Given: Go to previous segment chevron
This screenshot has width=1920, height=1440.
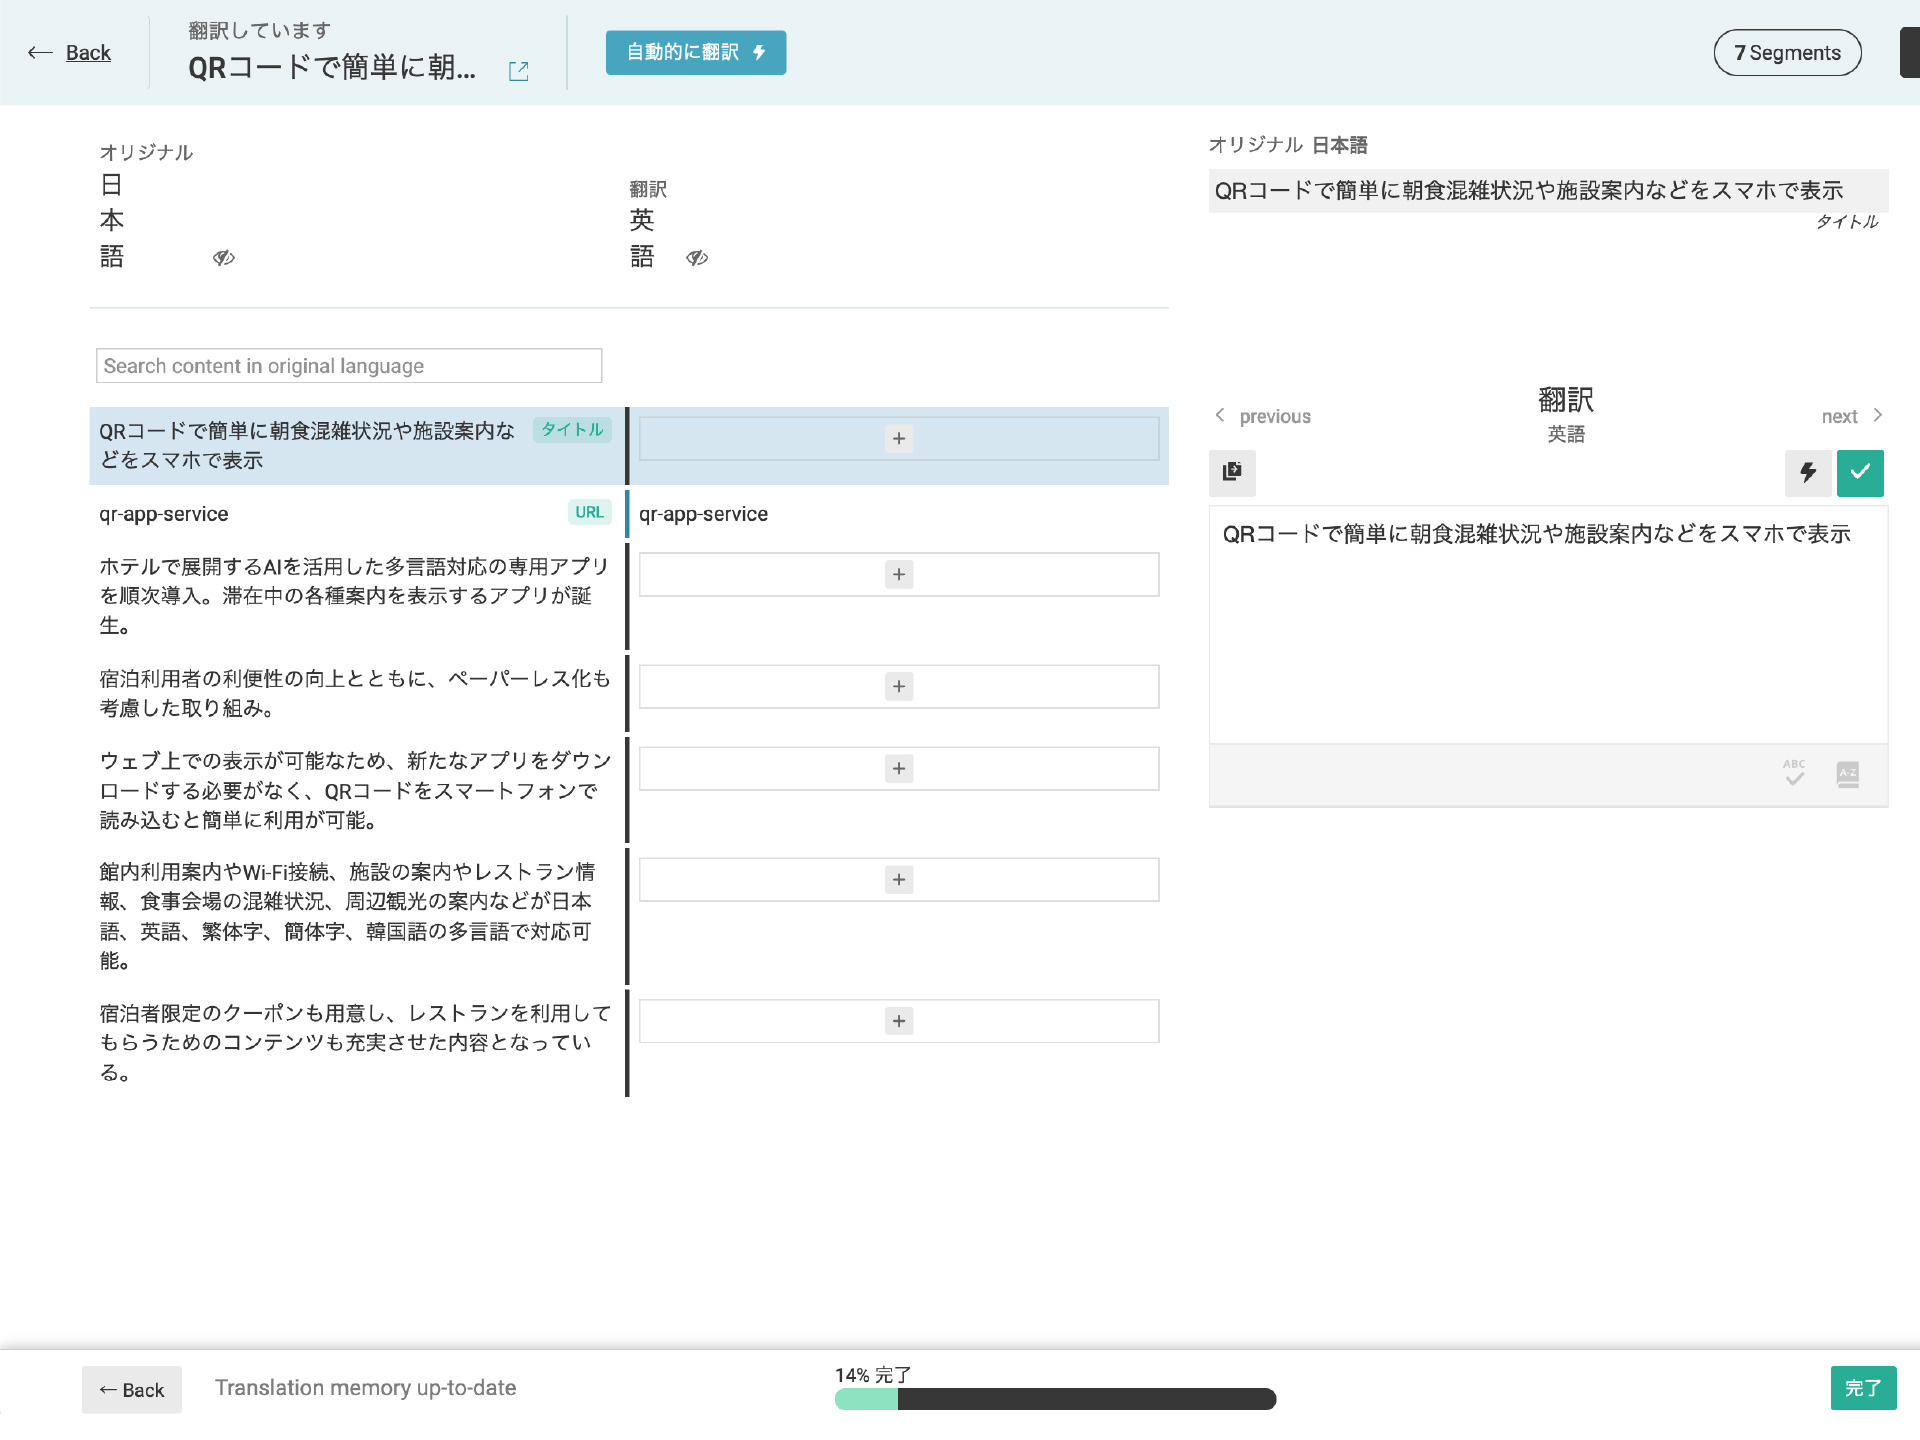Looking at the screenshot, I should coord(1220,415).
